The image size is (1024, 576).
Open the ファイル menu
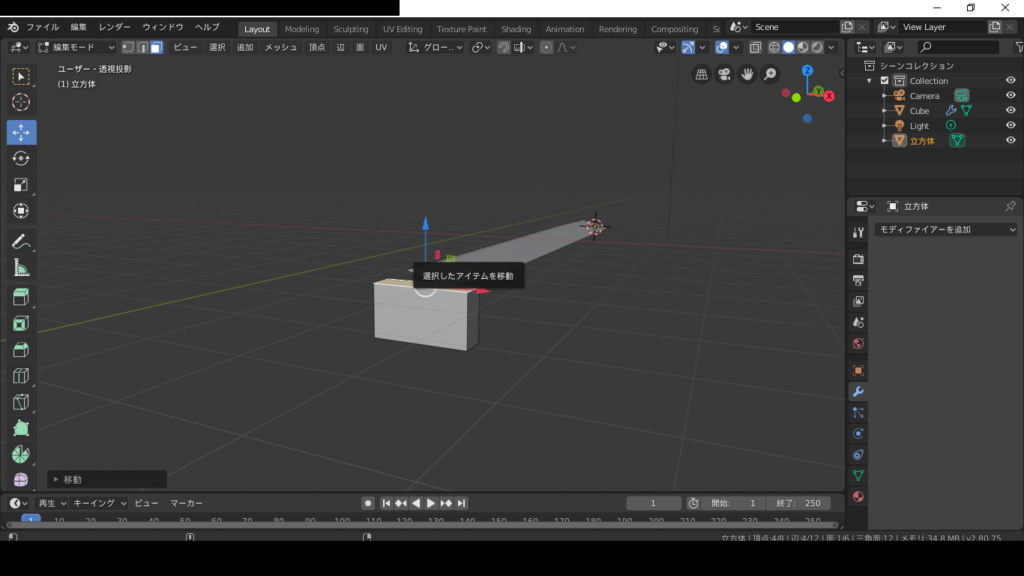pos(42,27)
